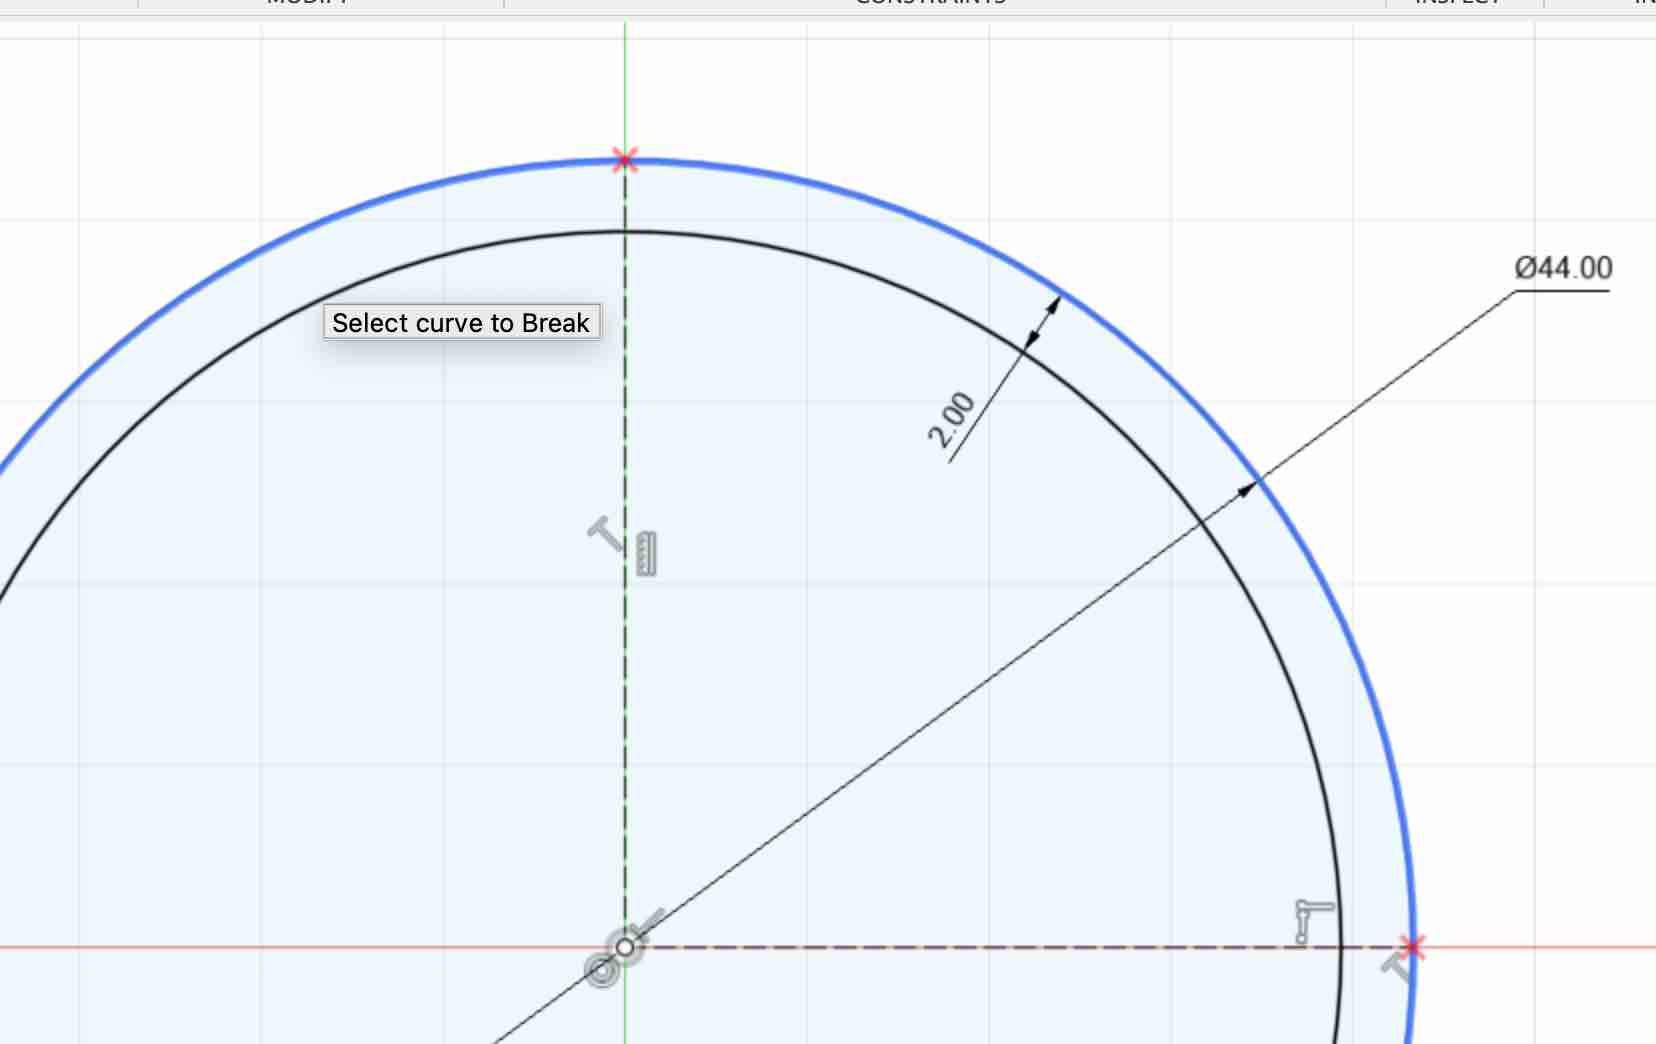Click the perpendicular constraint icon beside the vertical construction line

[x=604, y=534]
